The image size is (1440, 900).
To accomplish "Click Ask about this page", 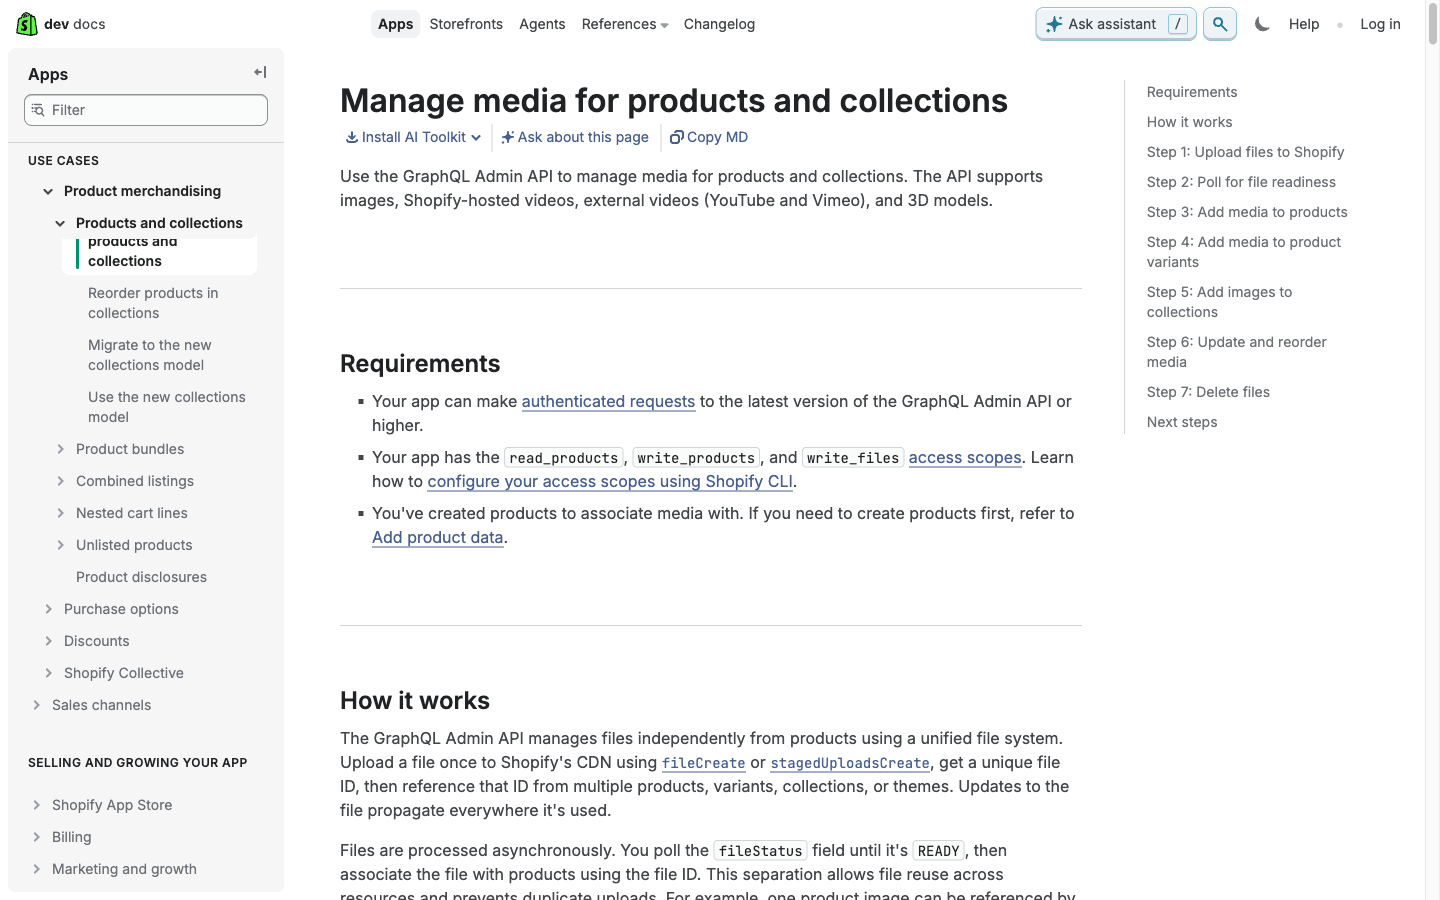I will (x=575, y=137).
